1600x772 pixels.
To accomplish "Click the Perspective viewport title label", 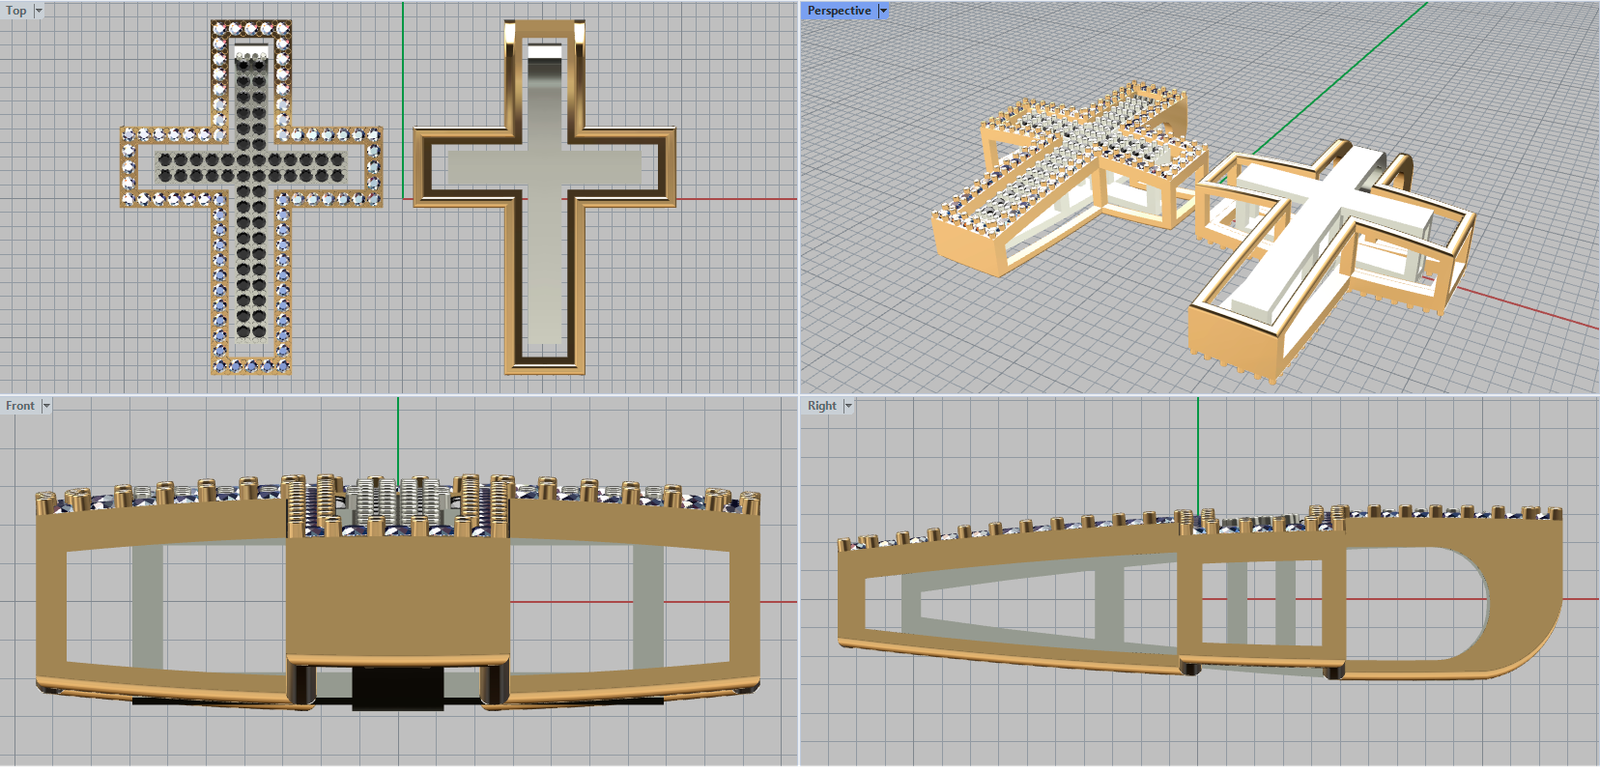I will pyautogui.click(x=838, y=11).
